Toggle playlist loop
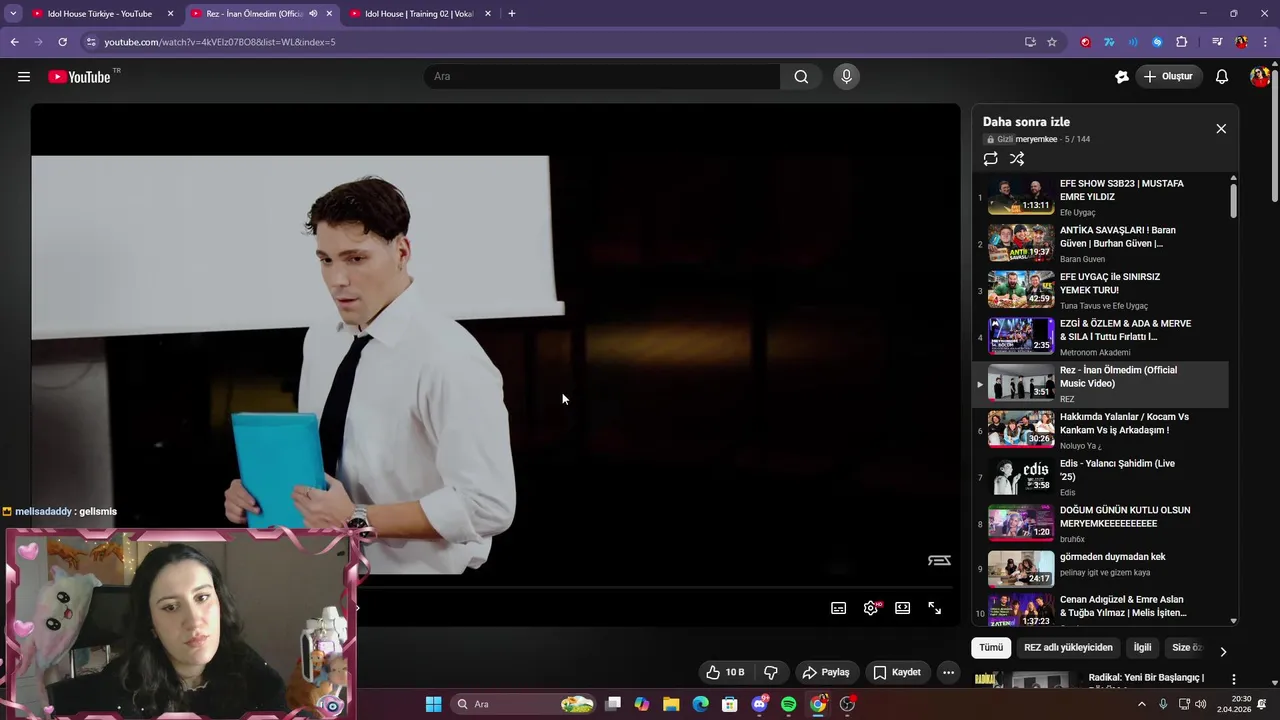This screenshot has width=1280, height=720. 991,159
